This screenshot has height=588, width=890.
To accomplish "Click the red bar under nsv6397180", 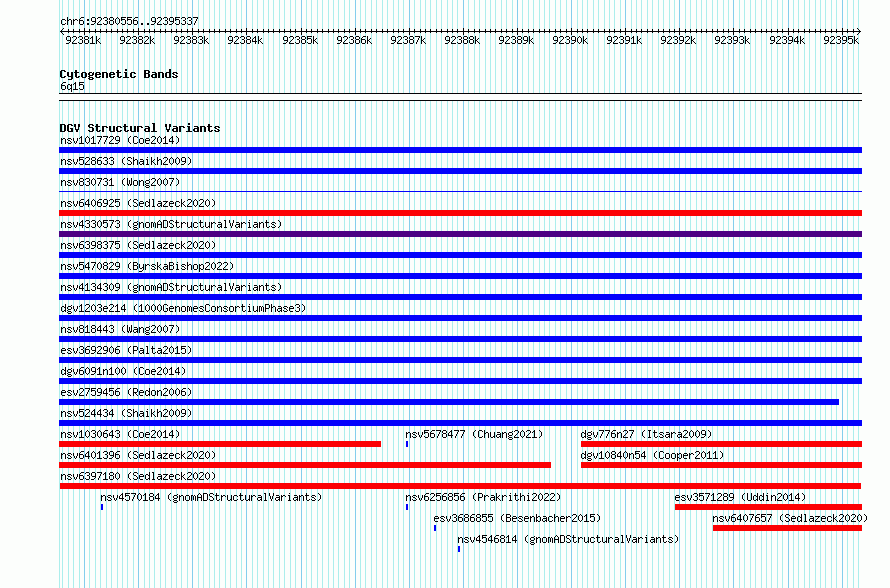I will click(x=460, y=486).
